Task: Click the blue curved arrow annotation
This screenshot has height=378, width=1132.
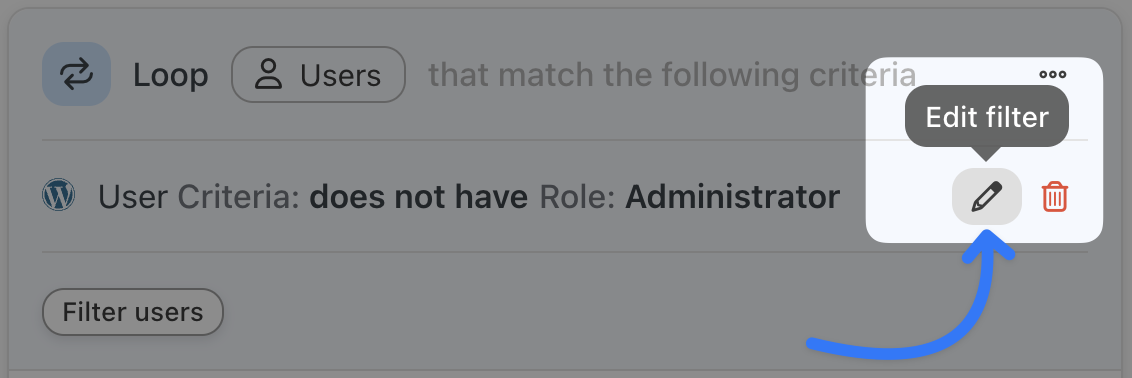Action: coord(911,299)
